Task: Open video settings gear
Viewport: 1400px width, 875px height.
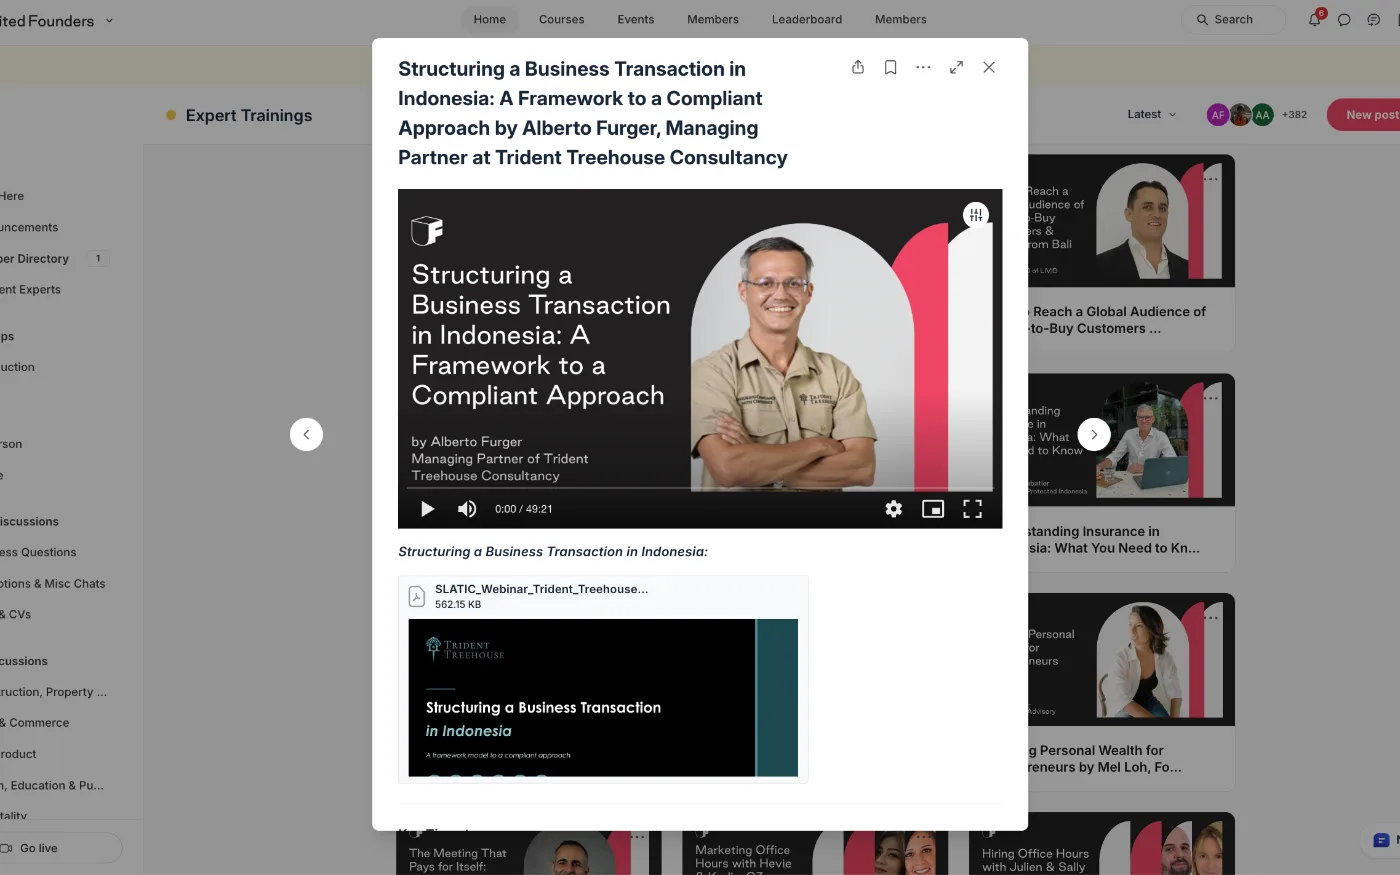Action: [x=894, y=509]
